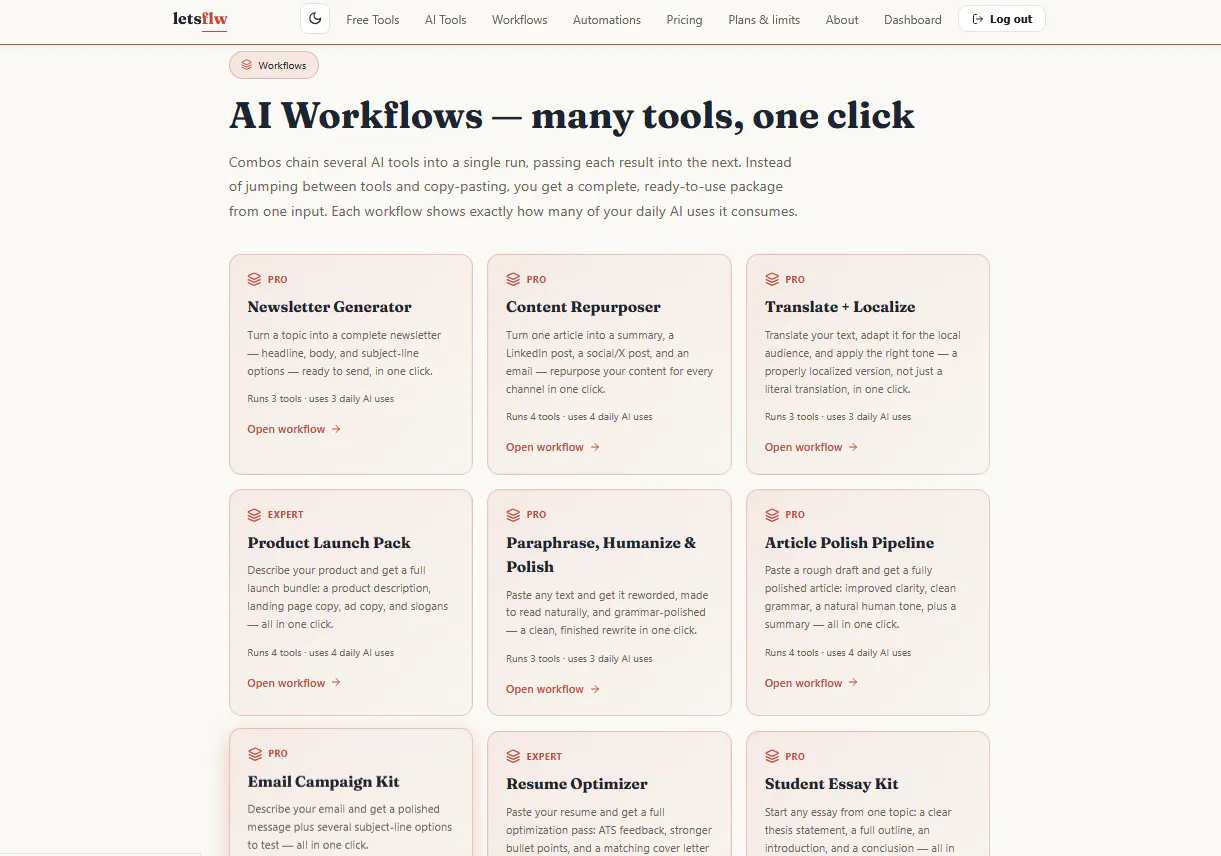Image resolution: width=1221 pixels, height=856 pixels.
Task: Open workflow for Translate + Localize
Action: coord(812,447)
